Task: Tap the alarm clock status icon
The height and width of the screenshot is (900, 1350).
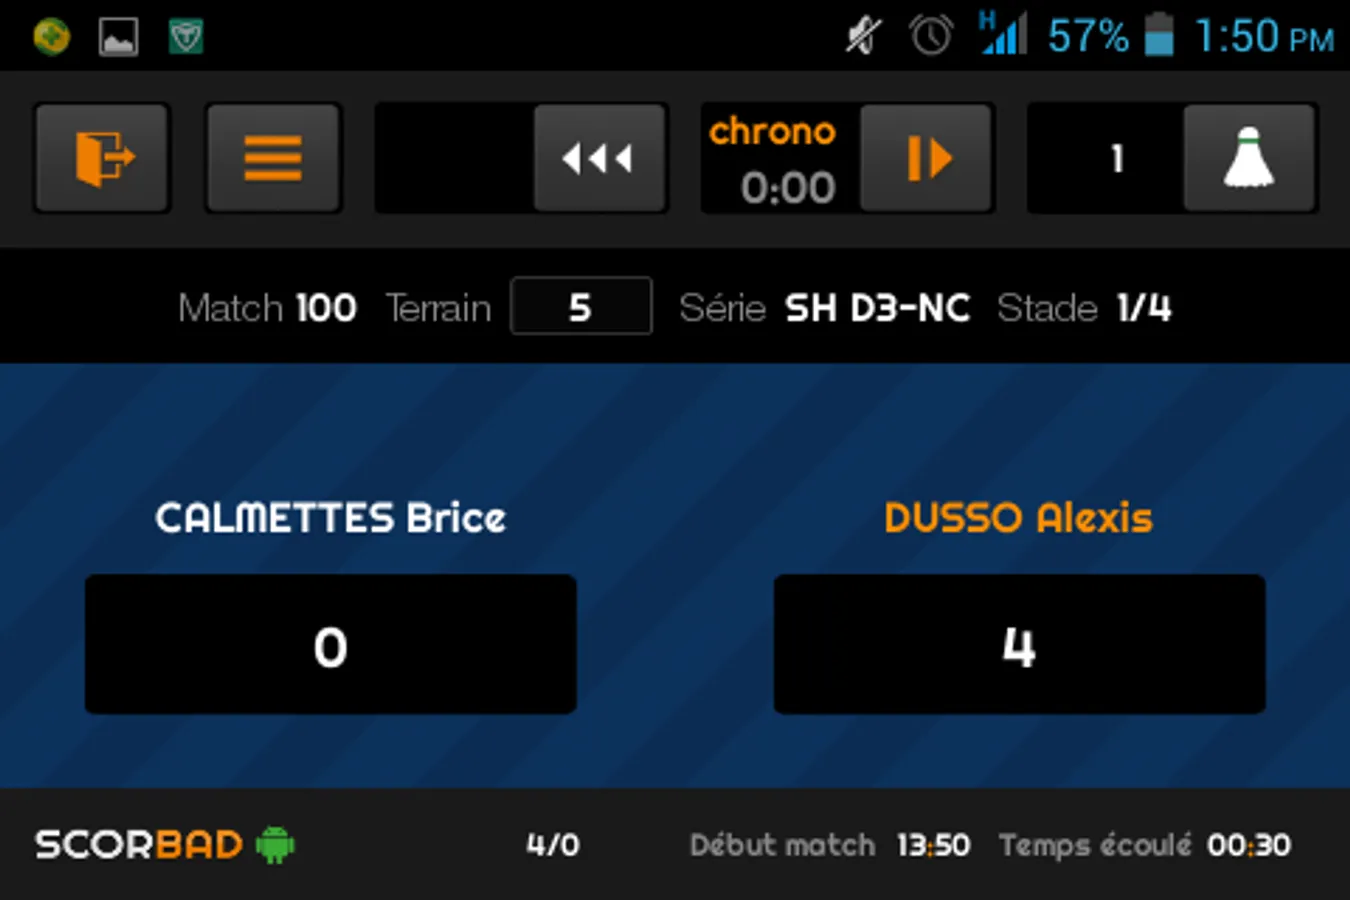Action: (930, 36)
